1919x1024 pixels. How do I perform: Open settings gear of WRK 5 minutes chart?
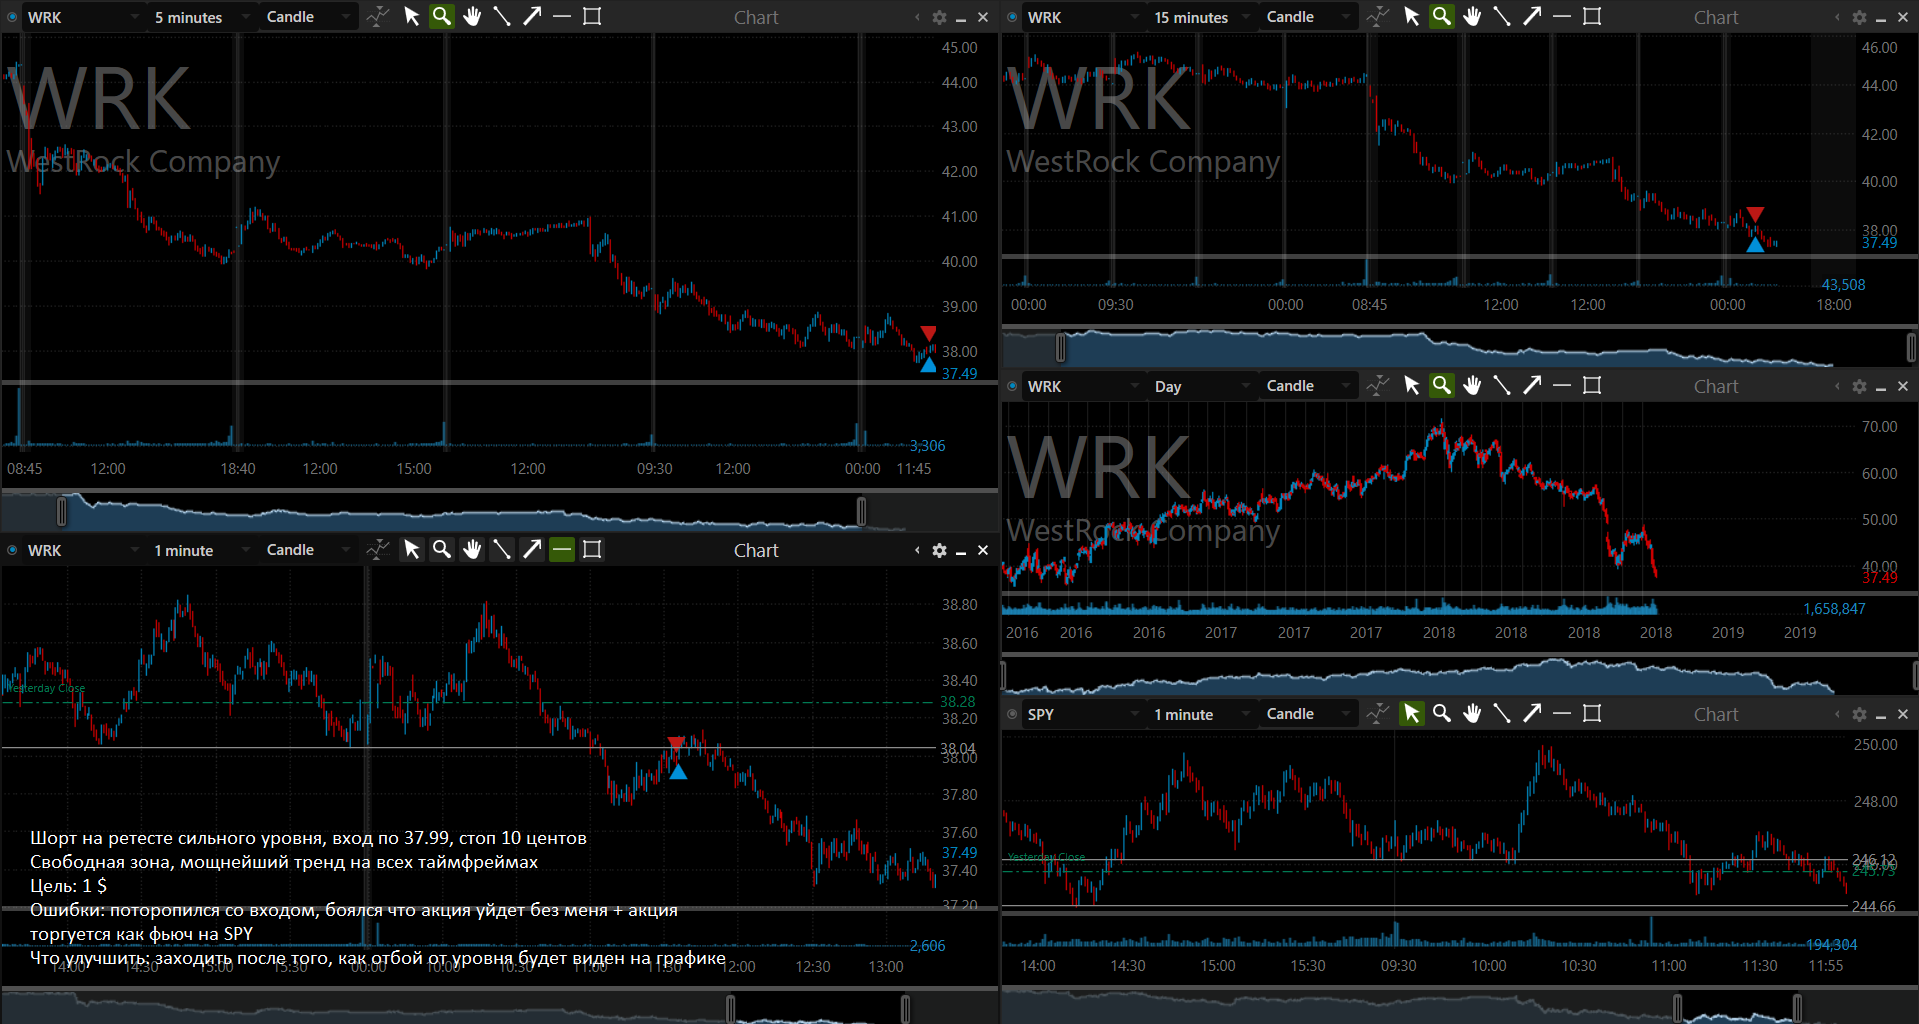click(939, 17)
